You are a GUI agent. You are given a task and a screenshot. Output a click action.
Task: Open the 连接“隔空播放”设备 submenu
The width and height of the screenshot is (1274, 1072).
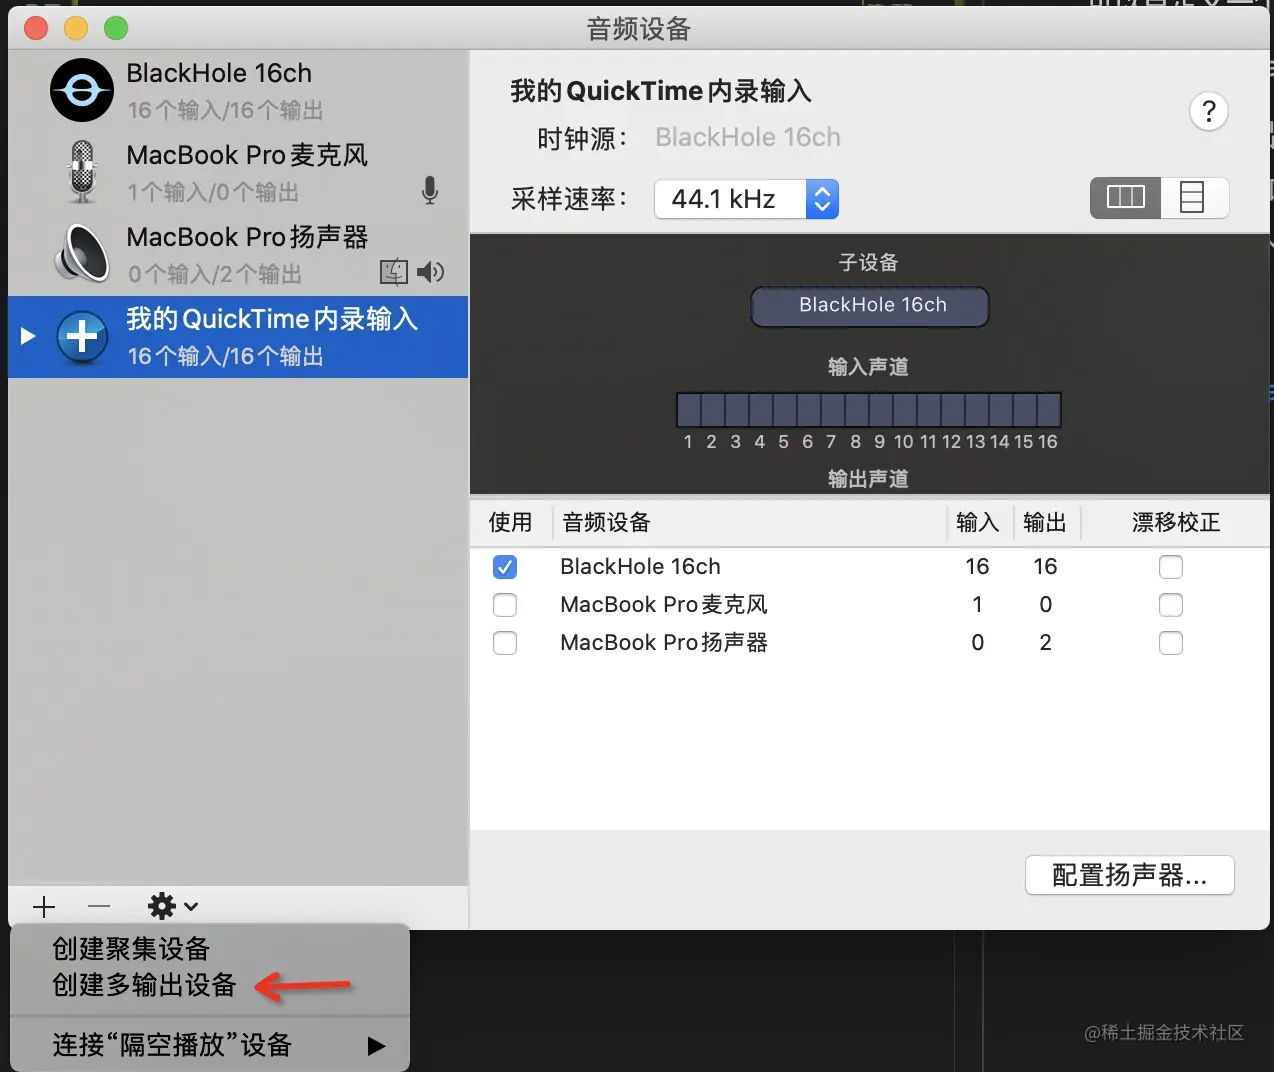[210, 1045]
